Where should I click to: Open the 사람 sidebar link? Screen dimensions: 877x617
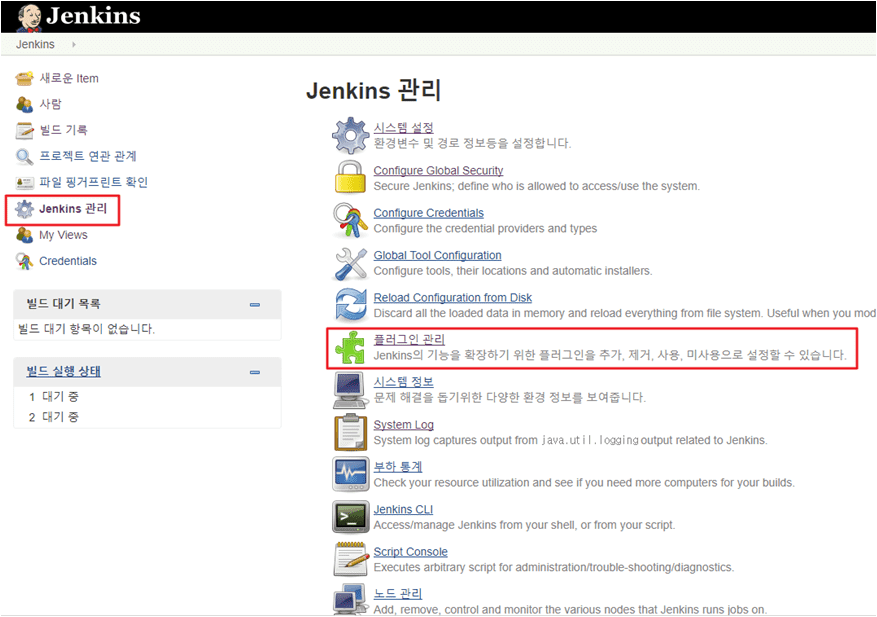point(50,104)
